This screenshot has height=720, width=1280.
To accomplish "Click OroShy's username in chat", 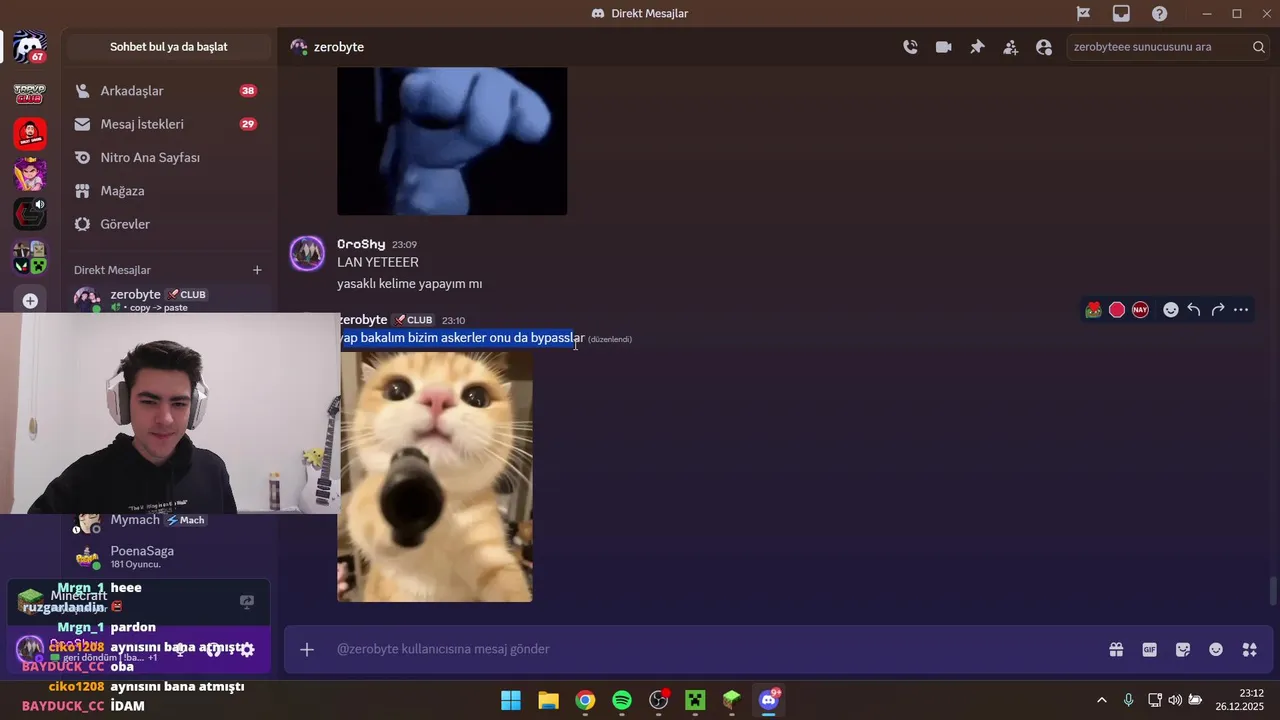I will pos(361,244).
